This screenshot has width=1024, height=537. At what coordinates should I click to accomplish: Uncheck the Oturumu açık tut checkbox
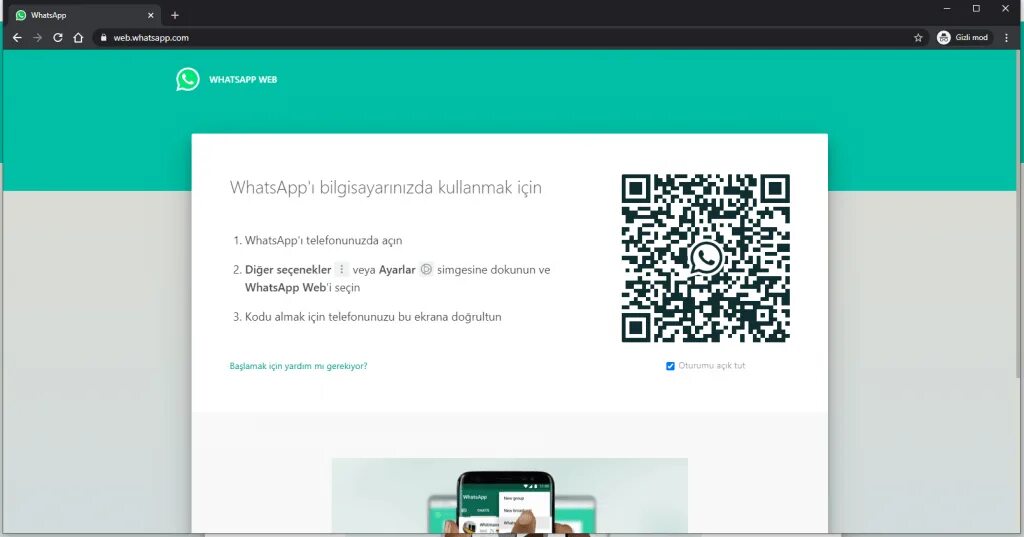tap(670, 366)
